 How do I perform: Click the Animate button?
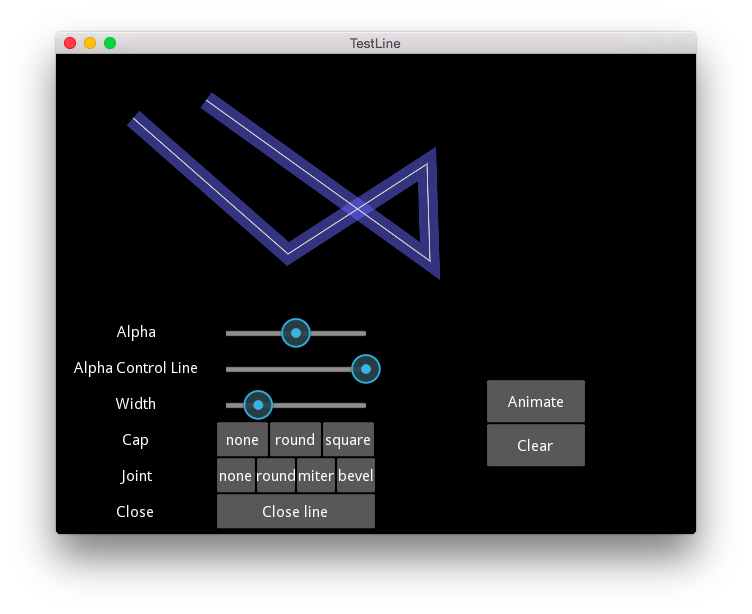(536, 401)
